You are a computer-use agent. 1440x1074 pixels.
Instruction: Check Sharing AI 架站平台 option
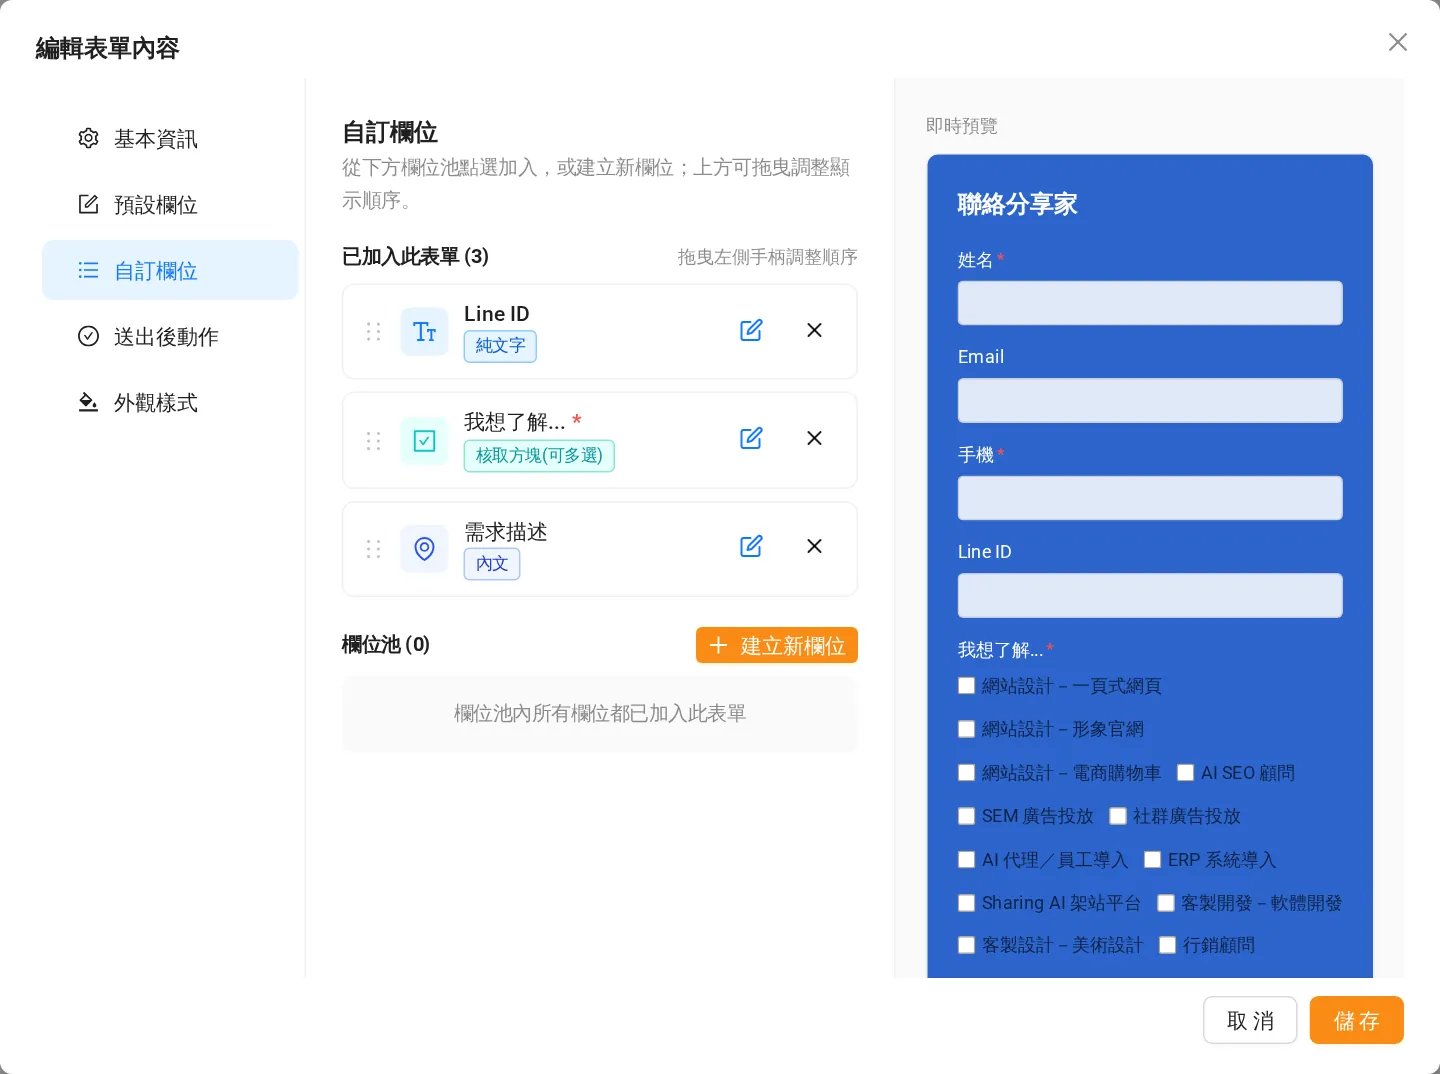point(967,903)
